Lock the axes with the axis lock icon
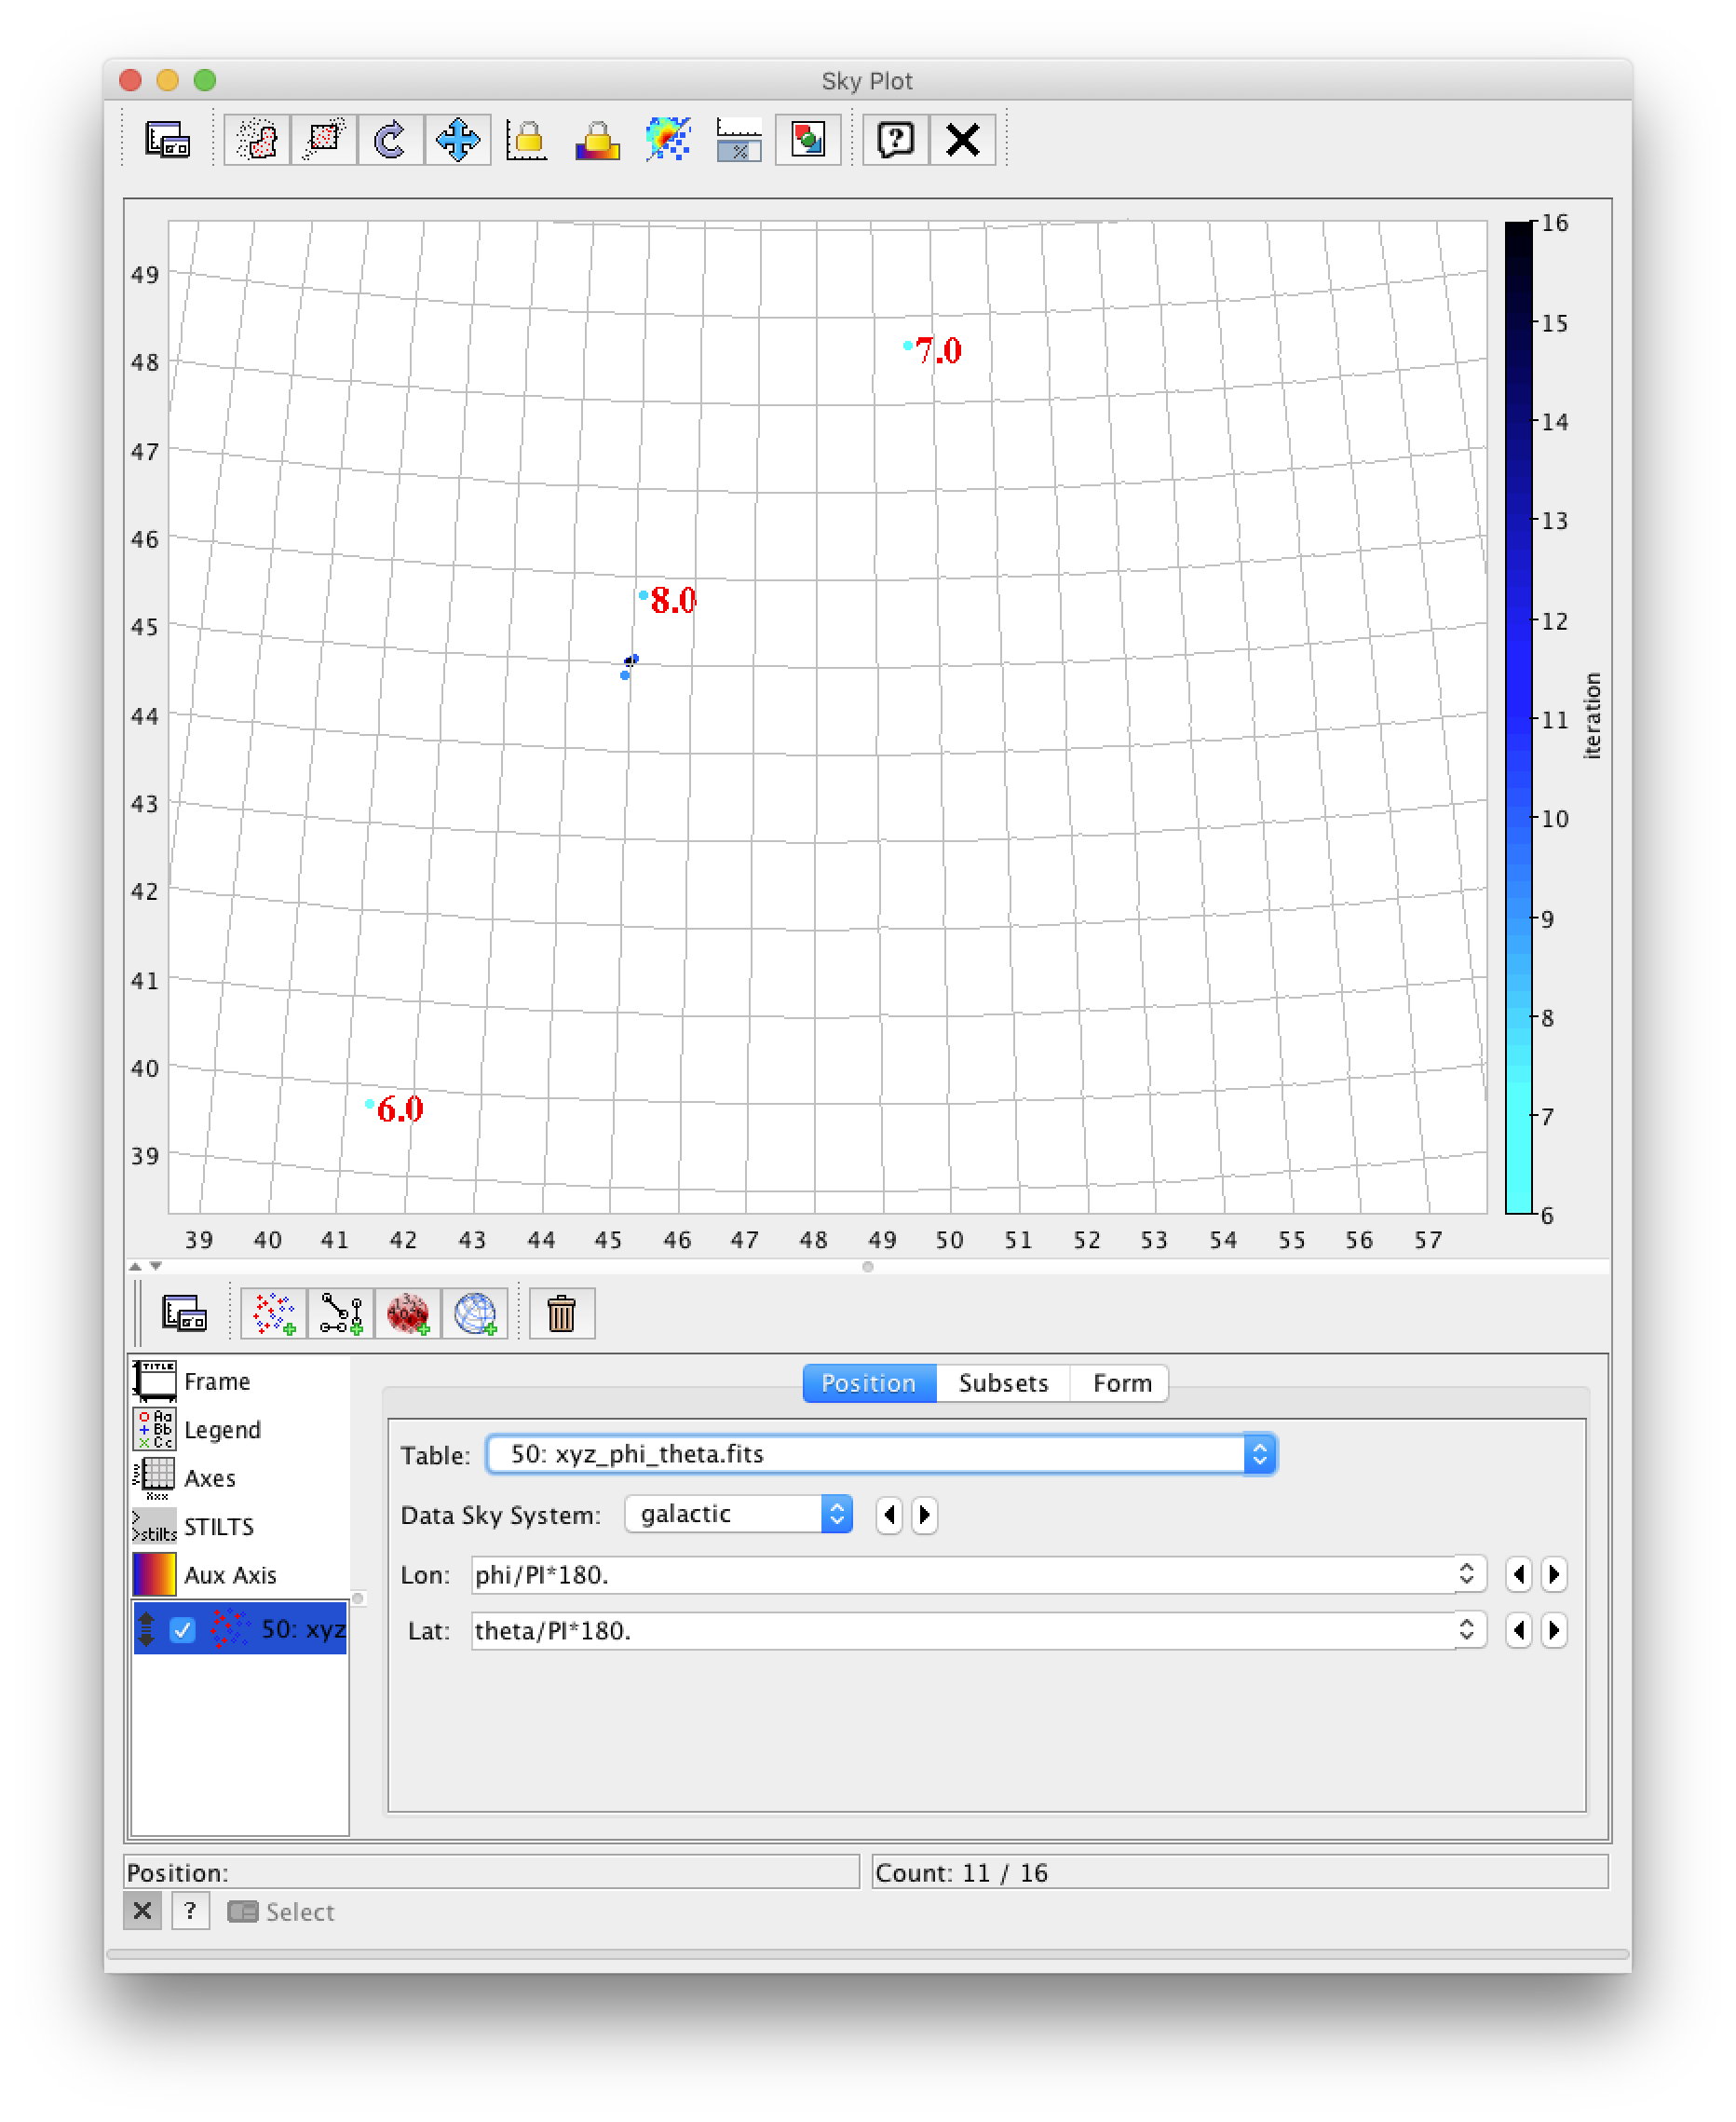The image size is (1736, 2122). point(527,140)
